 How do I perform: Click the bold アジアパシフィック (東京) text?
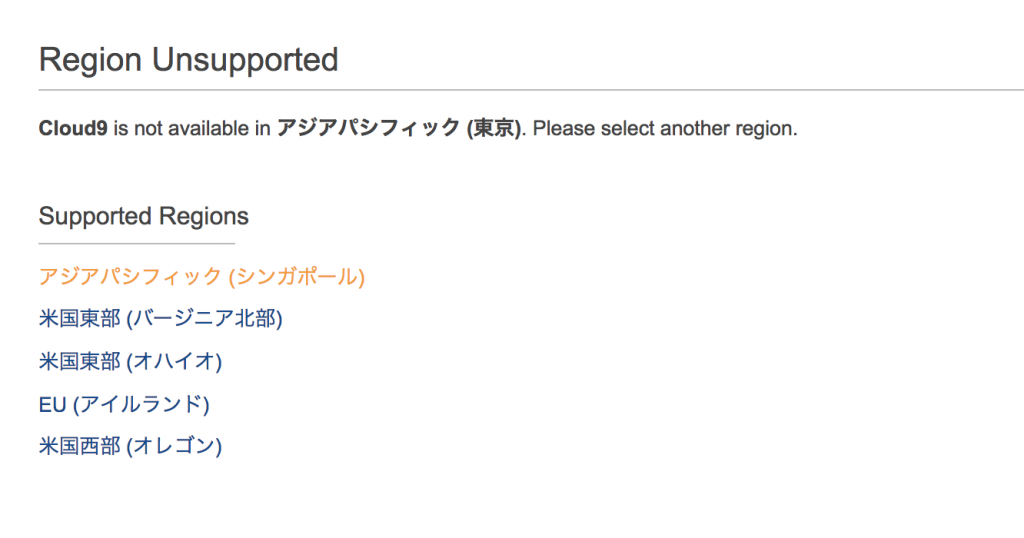pyautogui.click(x=399, y=128)
